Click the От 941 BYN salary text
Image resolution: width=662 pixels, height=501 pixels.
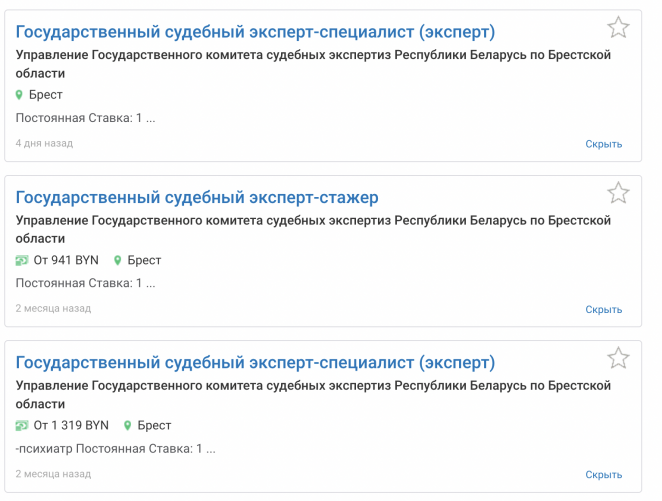pos(66,260)
